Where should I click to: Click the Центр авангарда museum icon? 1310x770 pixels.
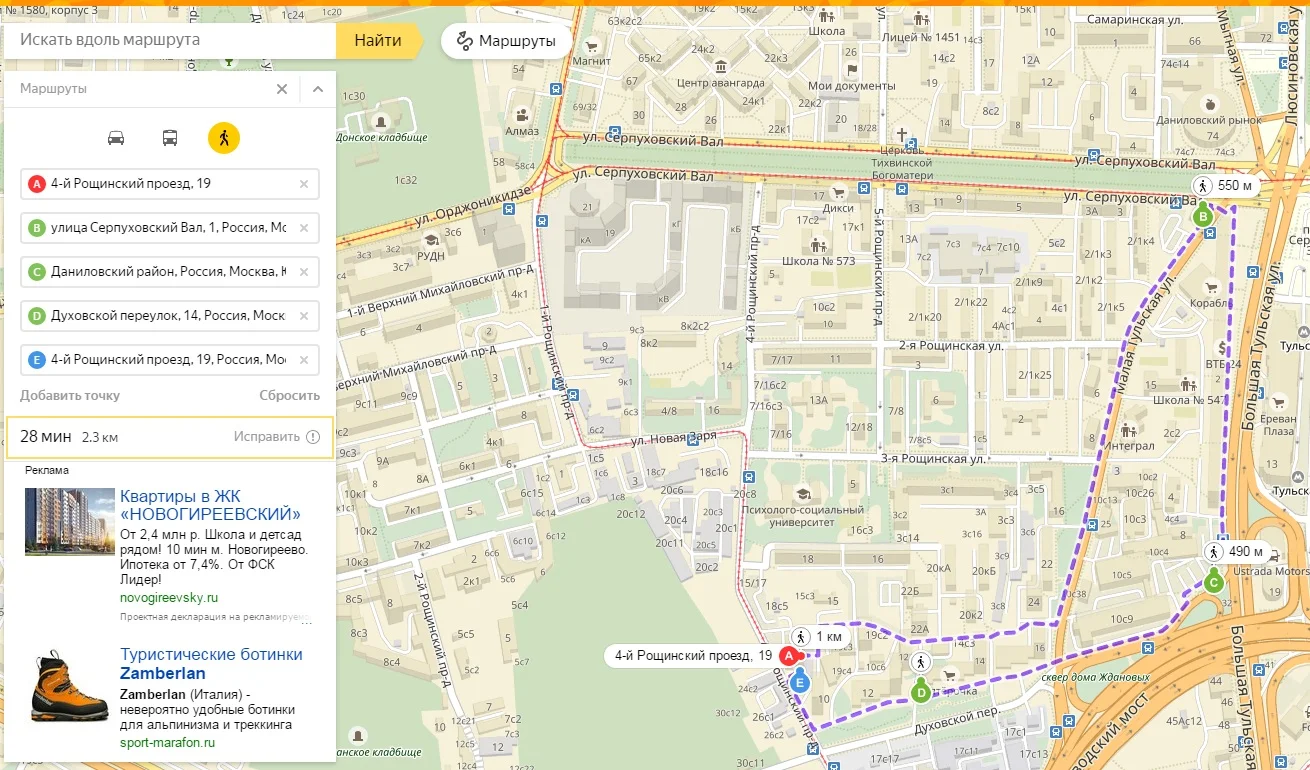721,66
